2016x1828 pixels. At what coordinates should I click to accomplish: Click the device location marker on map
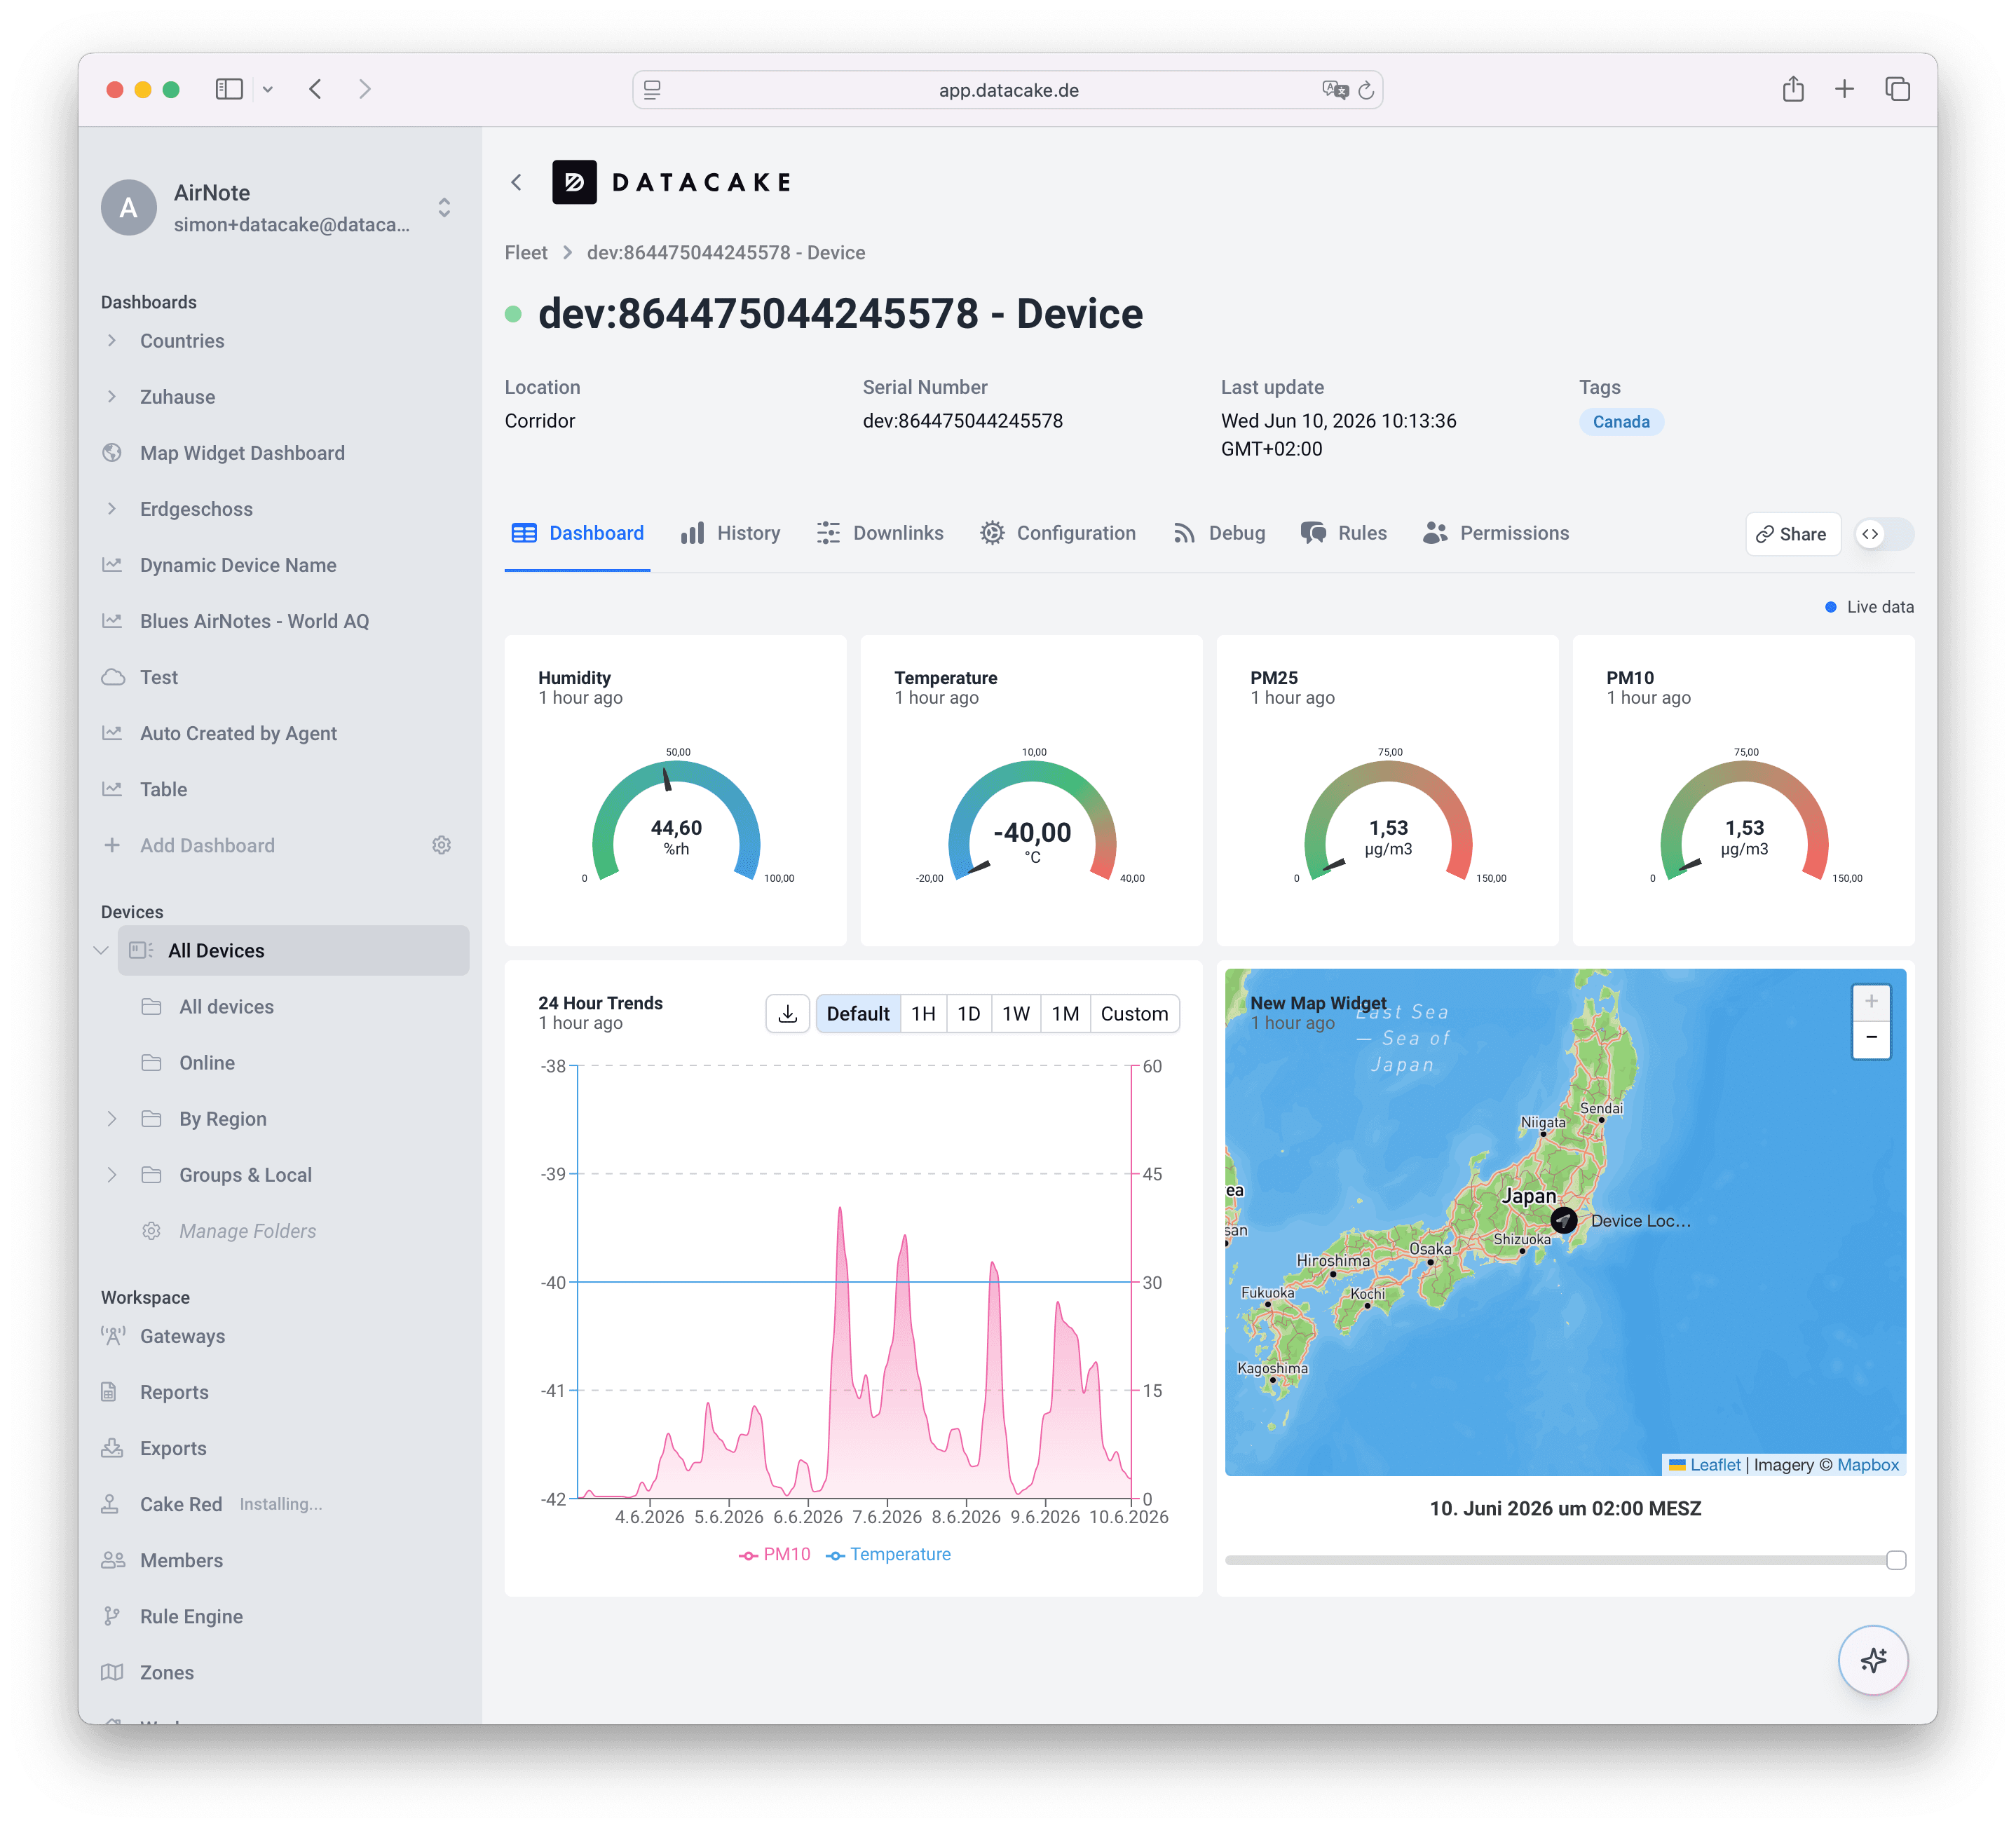(1563, 1220)
